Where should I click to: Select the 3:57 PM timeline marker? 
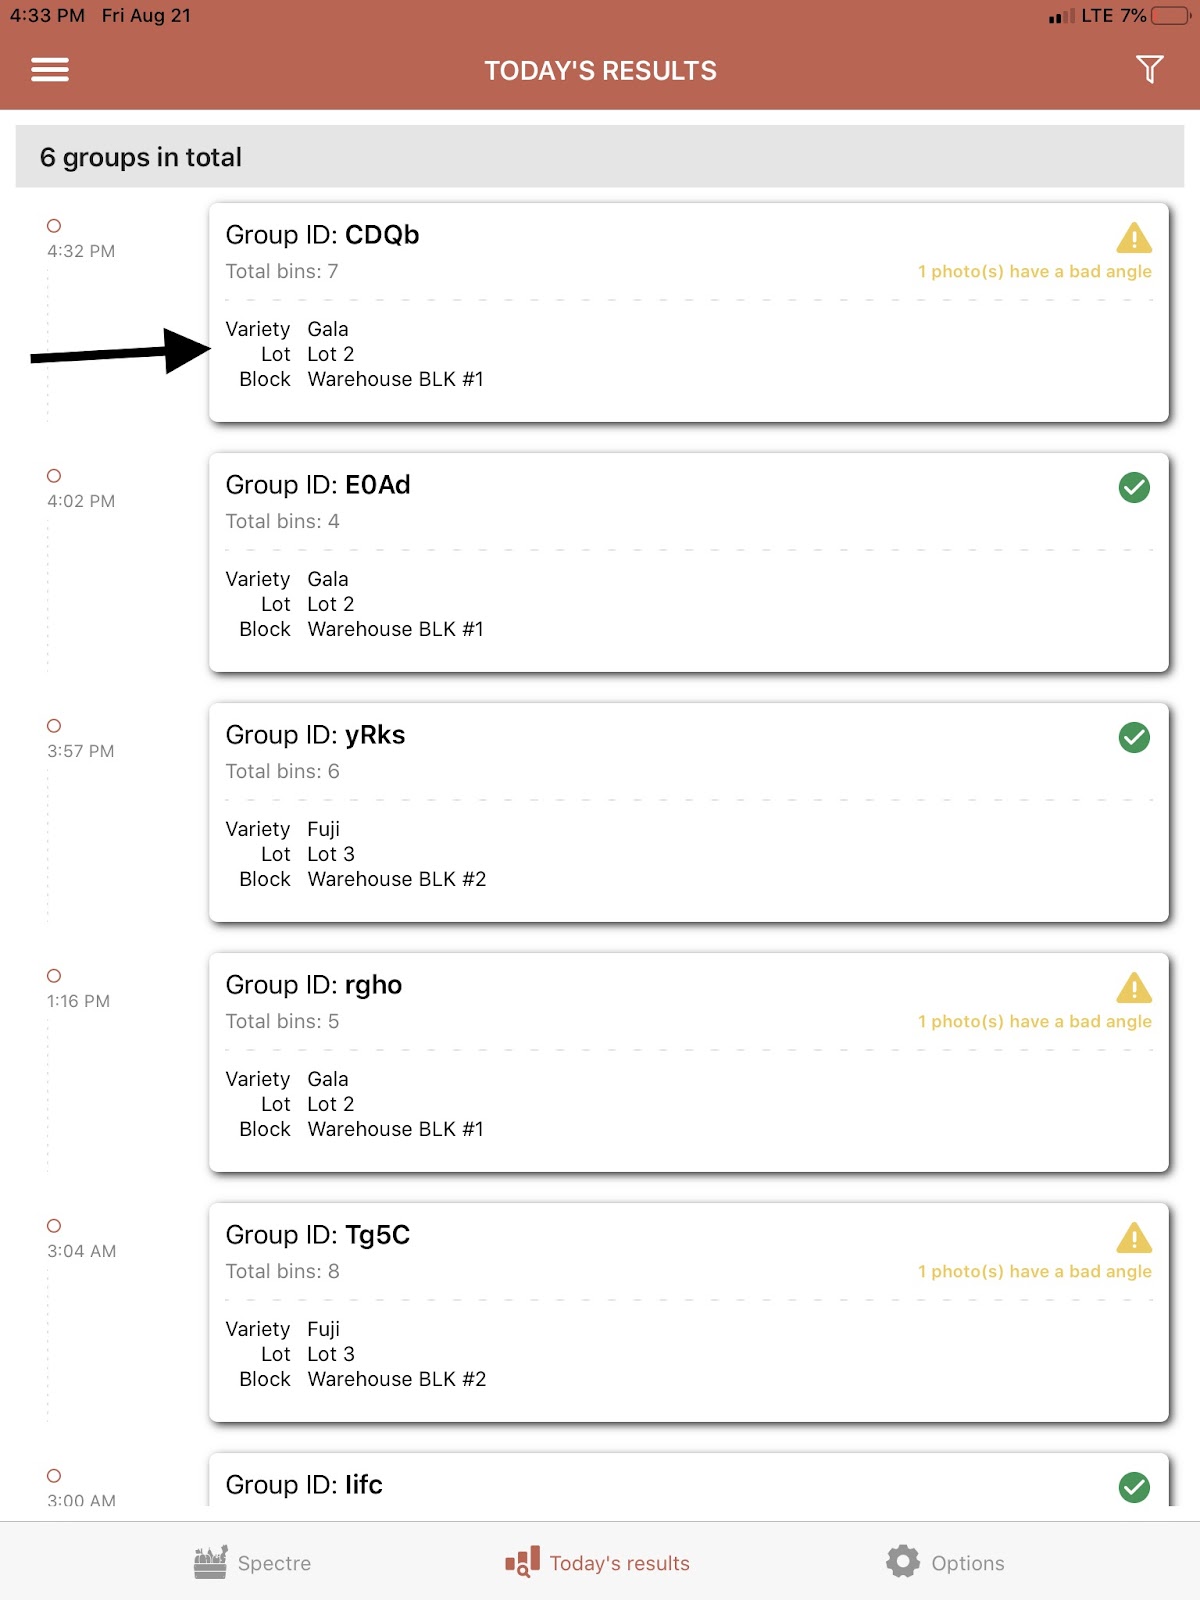pyautogui.click(x=54, y=726)
